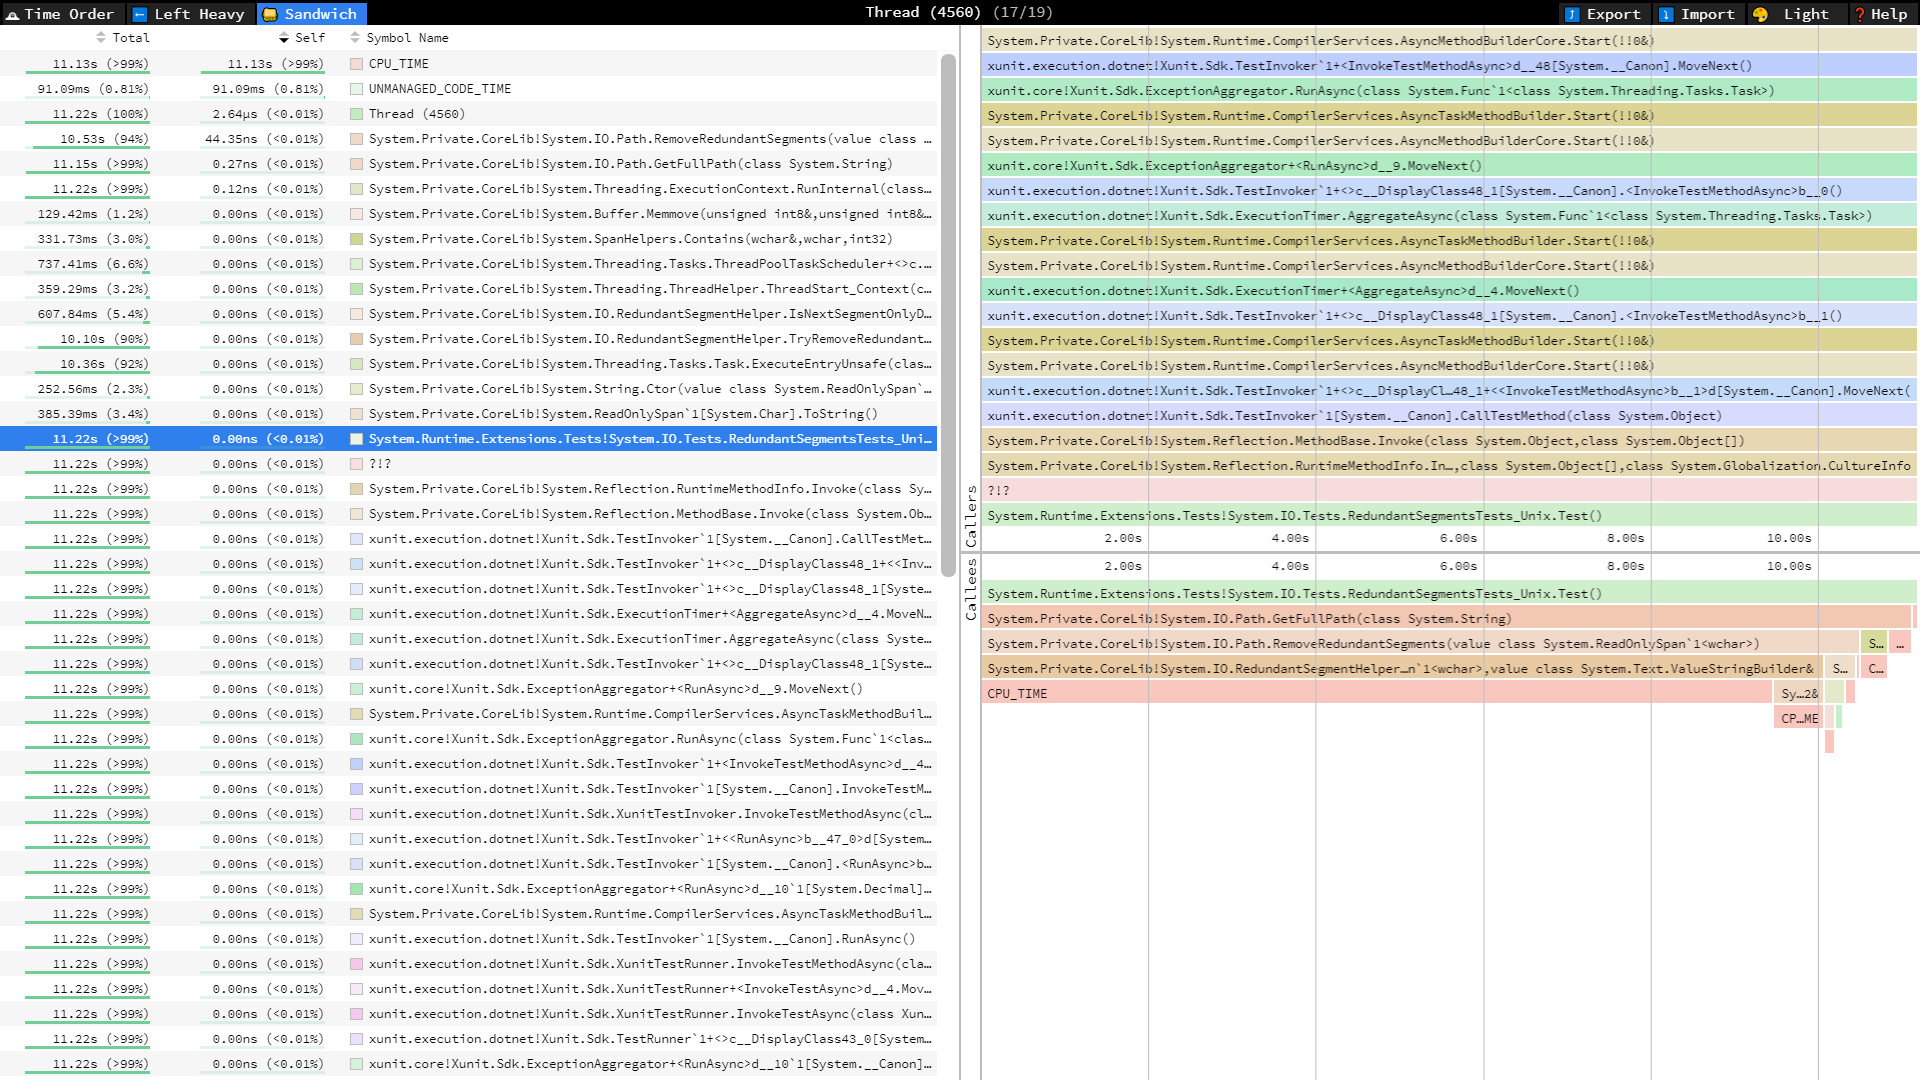Click the UNMANAGED_CODE_TIME color swatch
1920x1080 pixels.
tap(356, 89)
